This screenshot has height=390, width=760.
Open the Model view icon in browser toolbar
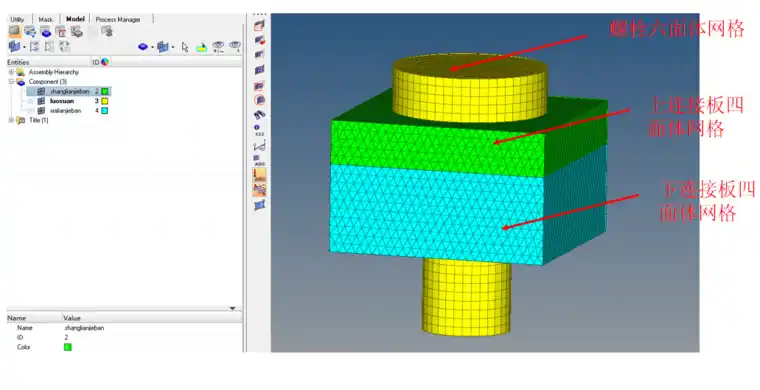click(x=15, y=31)
